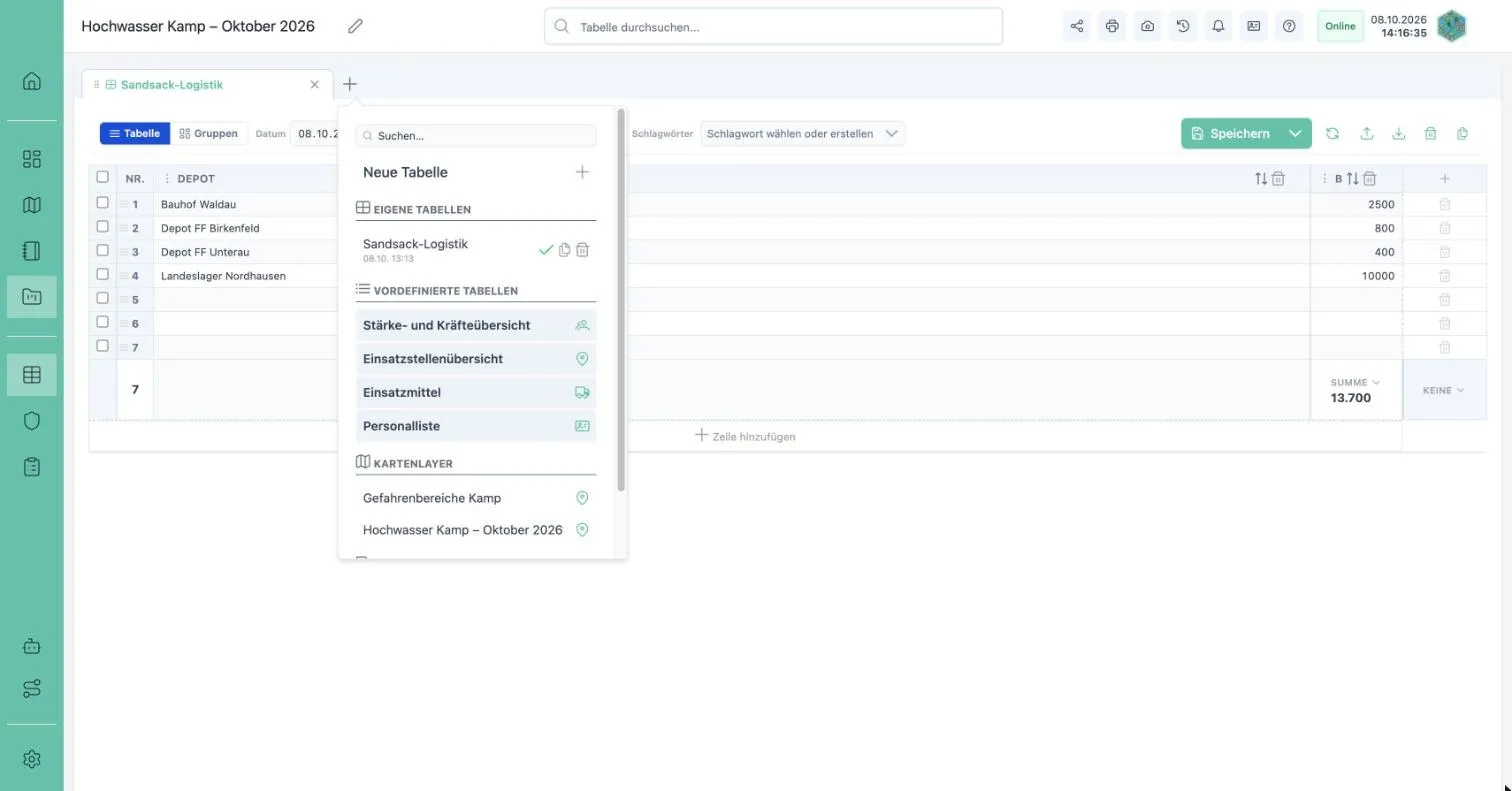Open the history icon in header
The width and height of the screenshot is (1512, 791).
click(1183, 26)
